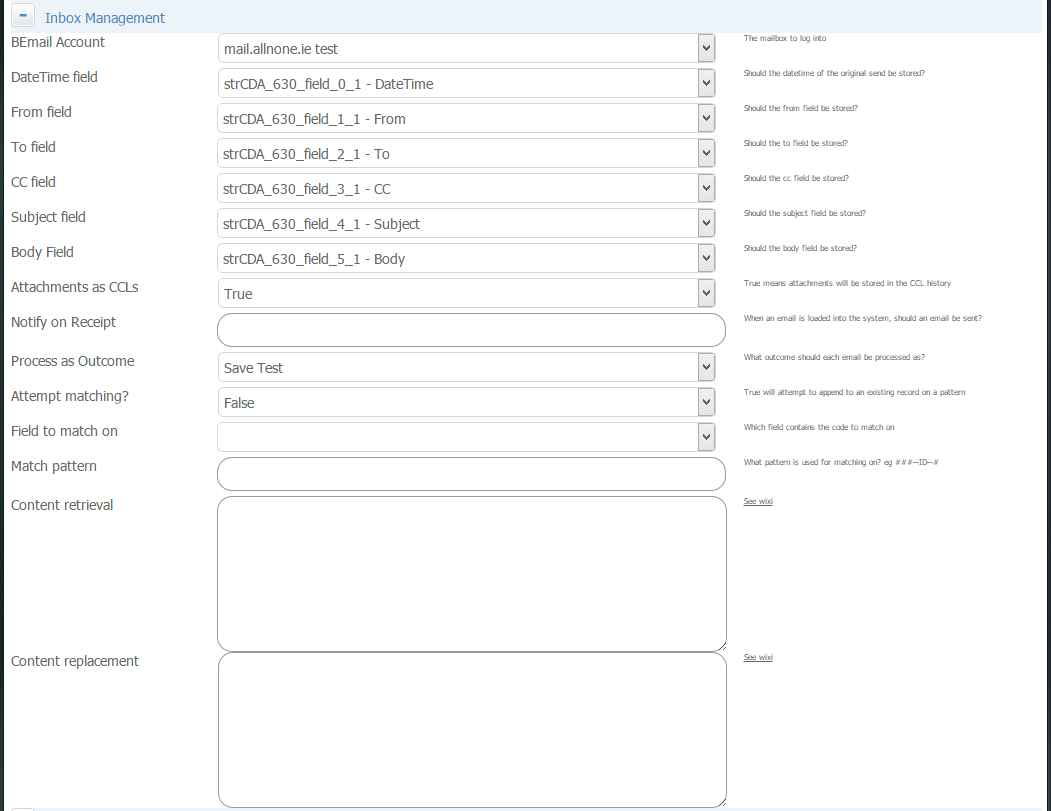Open the See wiki link for Content retrieval
The height and width of the screenshot is (811, 1051).
tap(757, 501)
